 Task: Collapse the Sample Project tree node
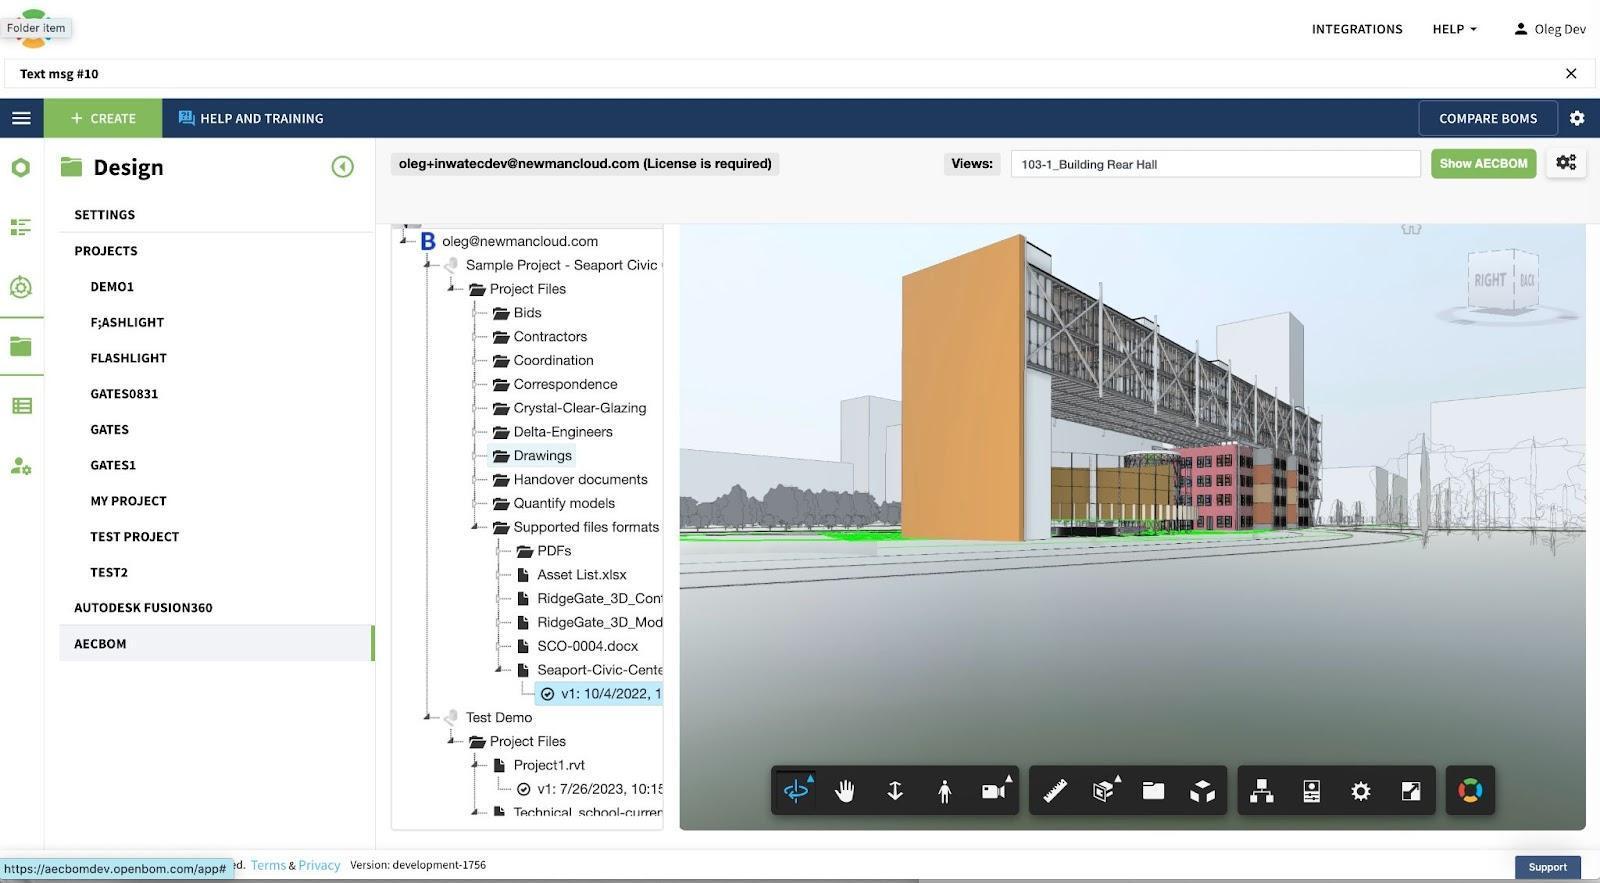click(427, 264)
